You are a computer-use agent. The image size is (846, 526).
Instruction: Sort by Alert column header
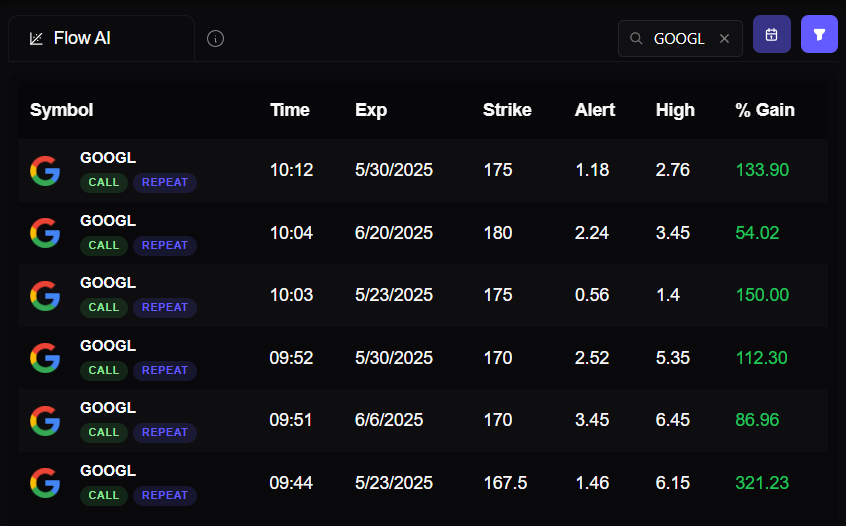595,110
